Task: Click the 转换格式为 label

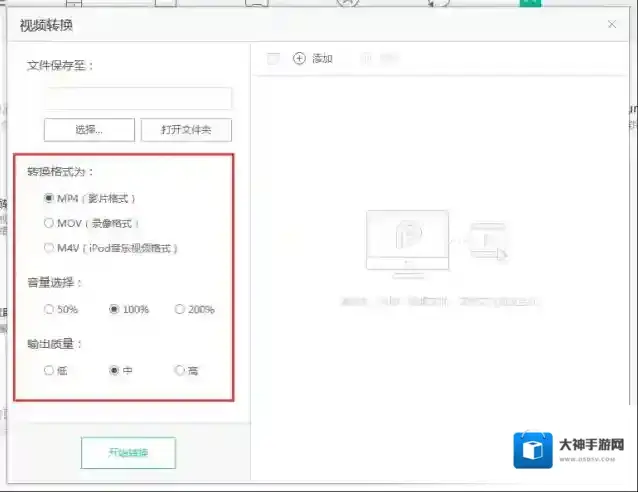Action: (x=60, y=172)
